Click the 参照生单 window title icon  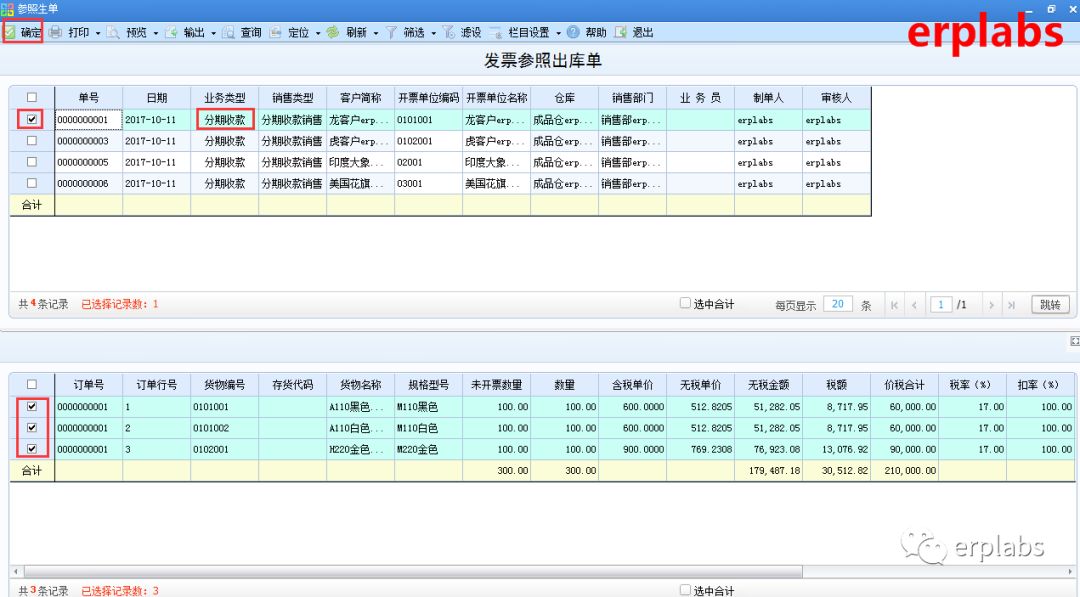pyautogui.click(x=8, y=9)
